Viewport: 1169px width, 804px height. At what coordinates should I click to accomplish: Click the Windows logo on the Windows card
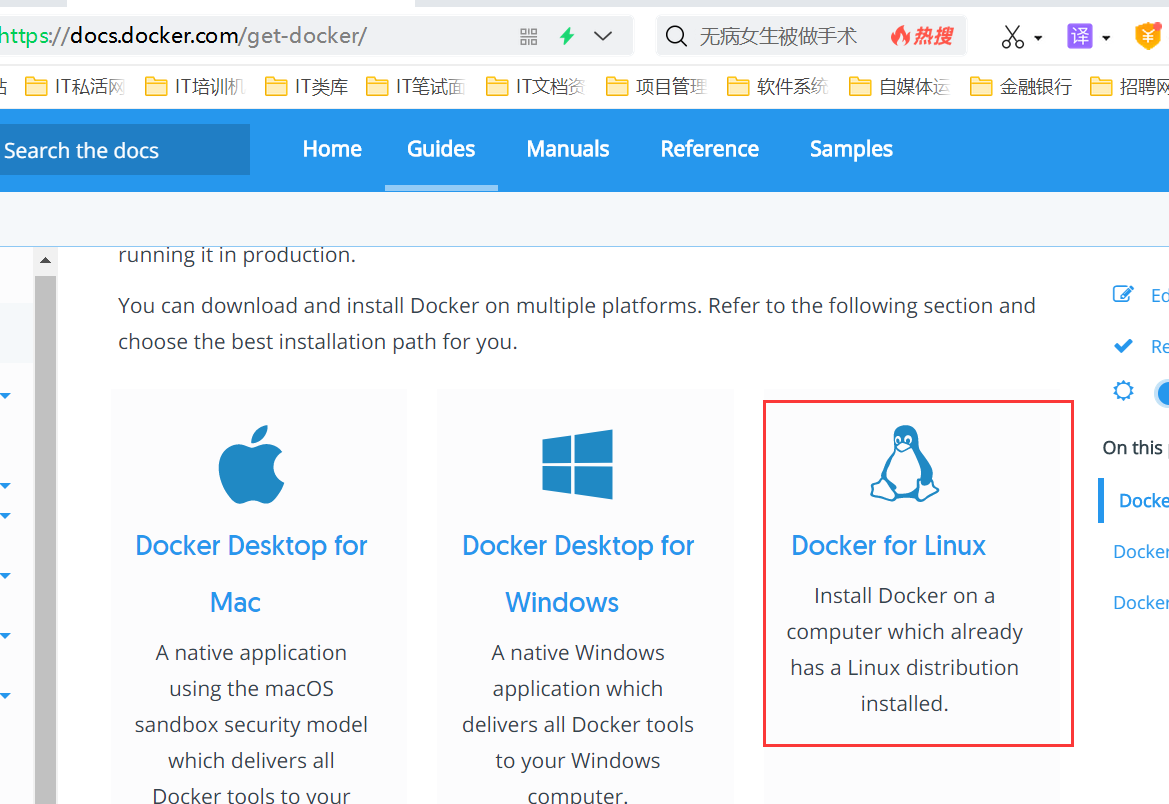pos(578,463)
